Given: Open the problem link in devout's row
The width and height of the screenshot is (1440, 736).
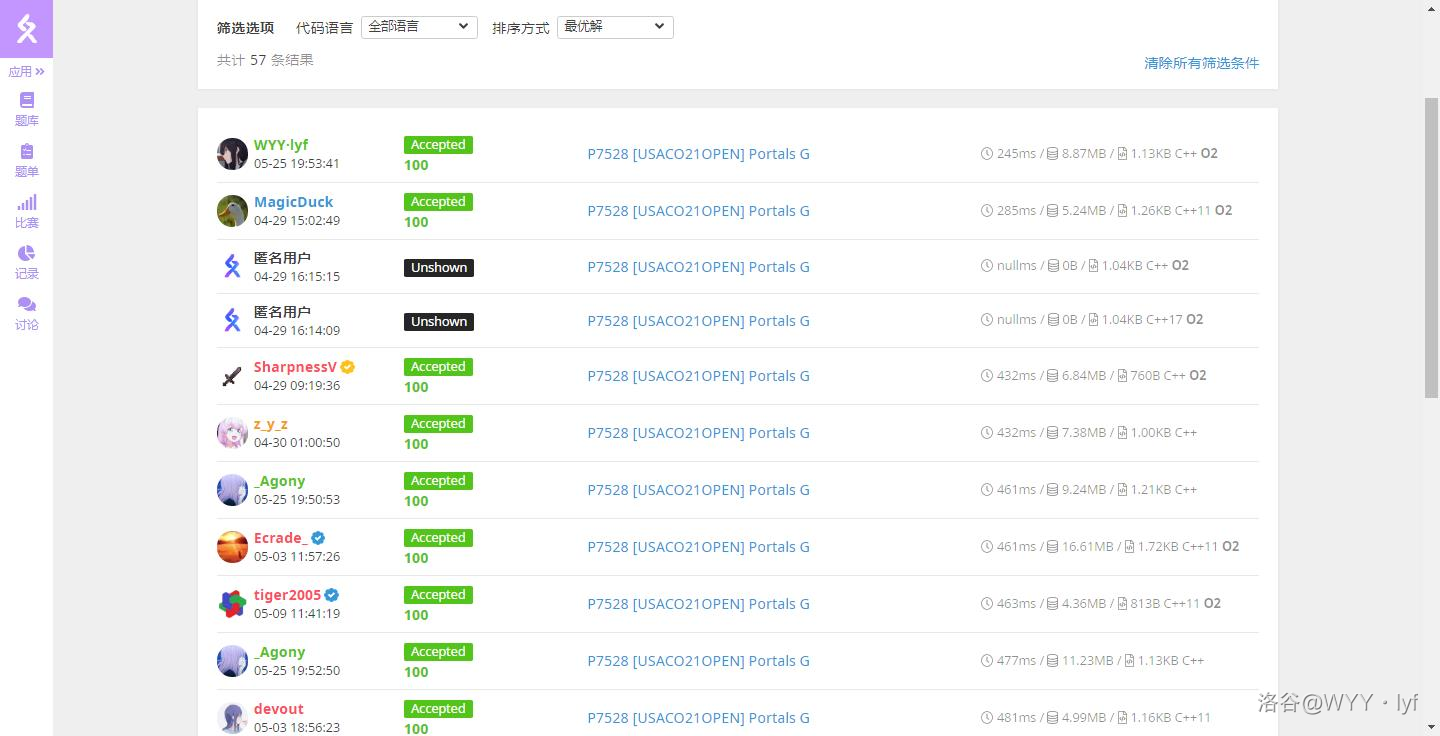Looking at the screenshot, I should tap(698, 718).
